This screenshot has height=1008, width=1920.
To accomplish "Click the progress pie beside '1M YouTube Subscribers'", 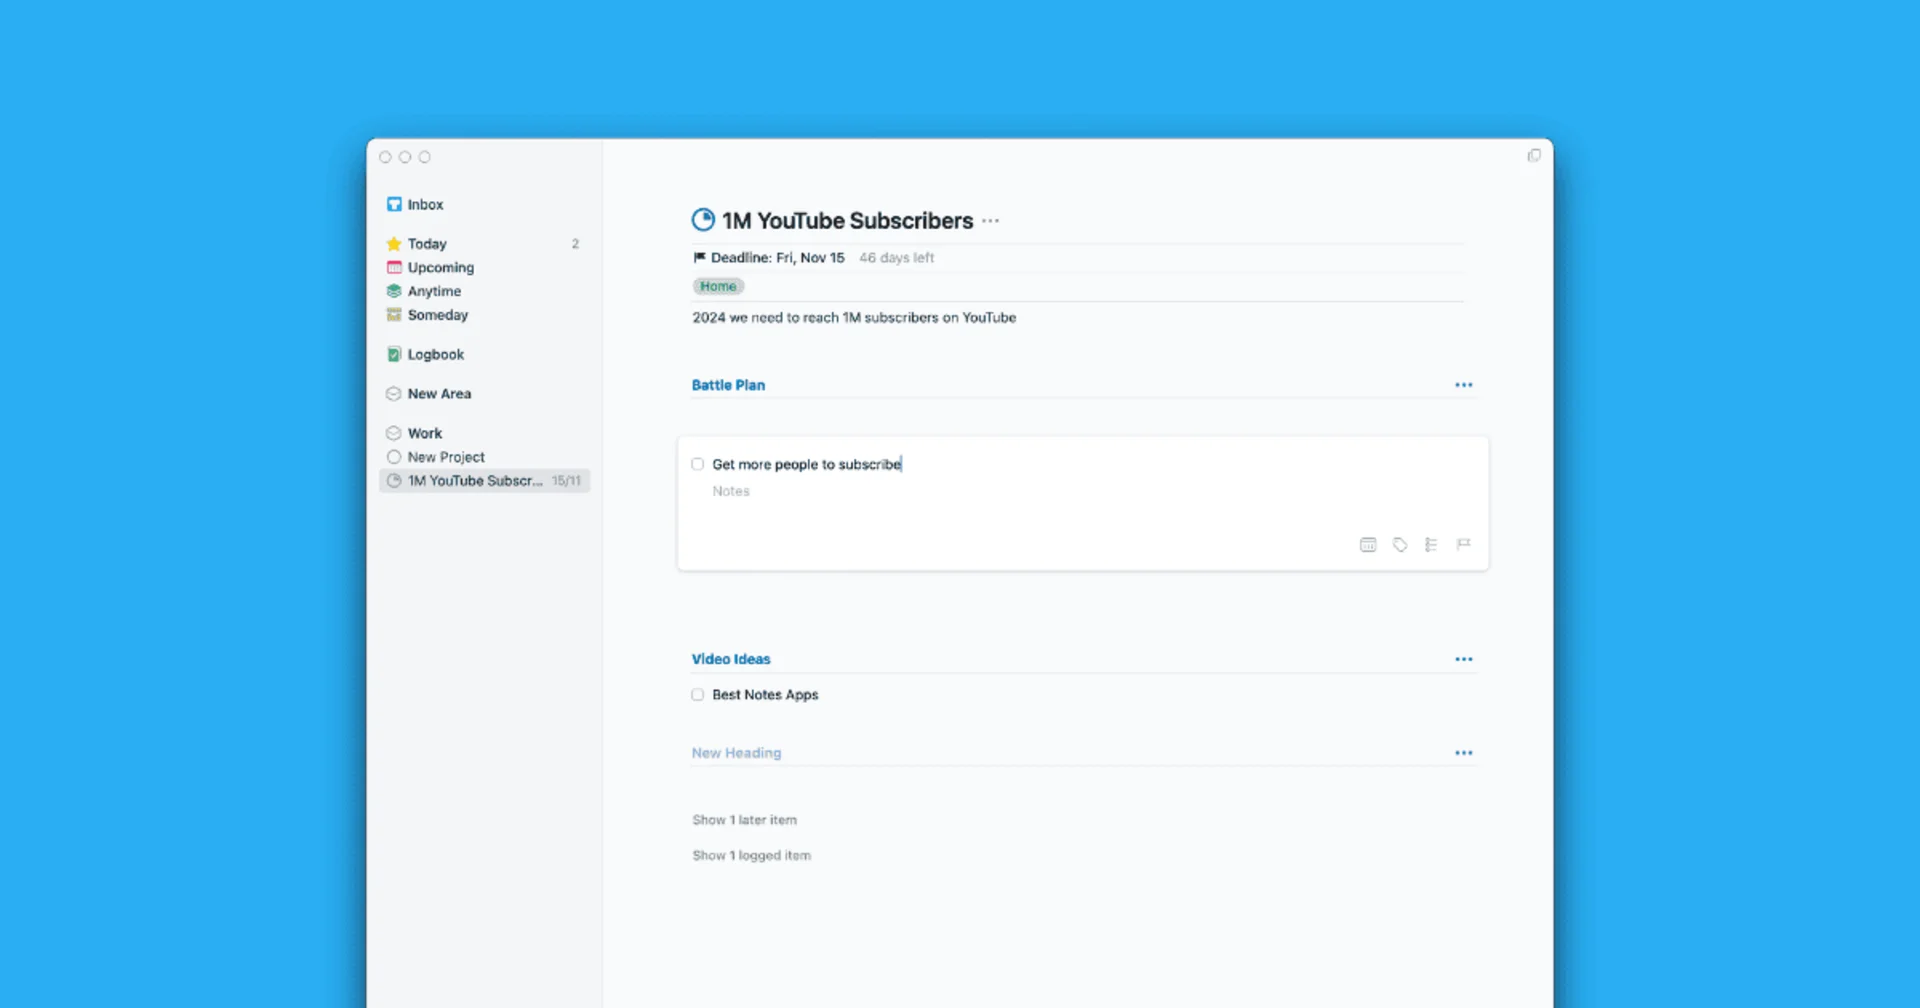I will [x=701, y=219].
